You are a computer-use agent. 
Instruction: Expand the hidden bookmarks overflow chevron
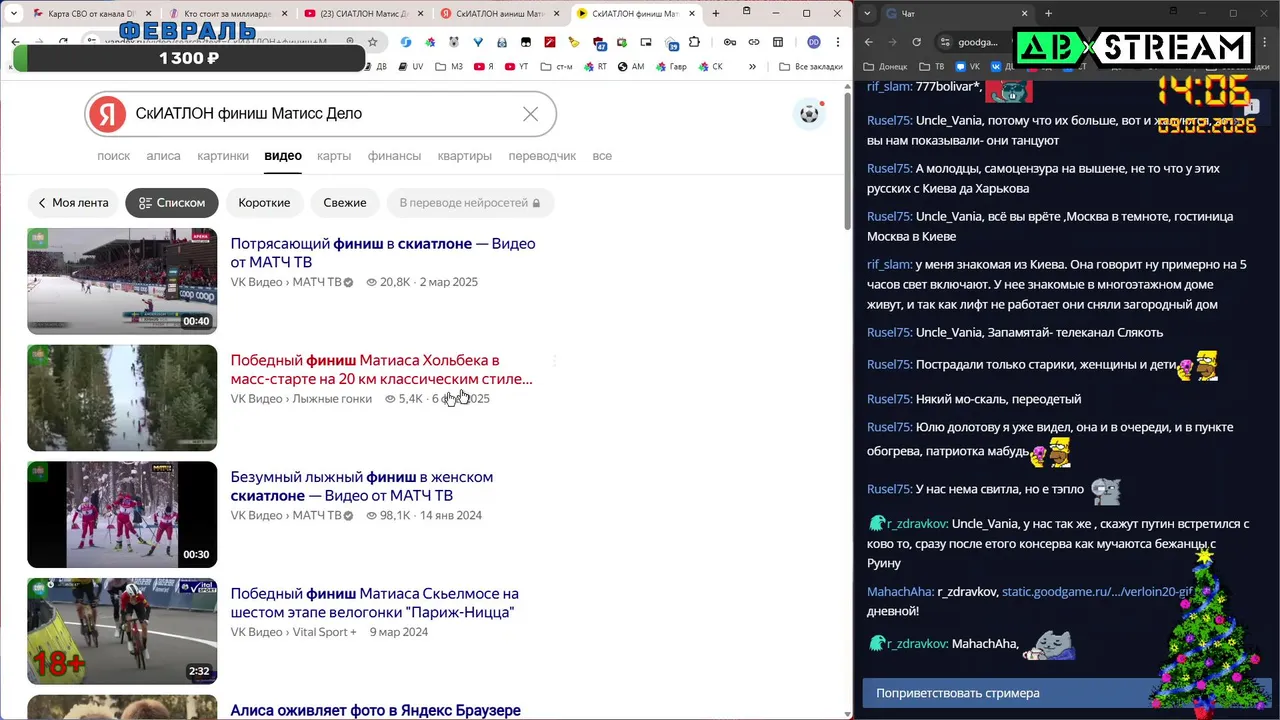click(x=753, y=66)
